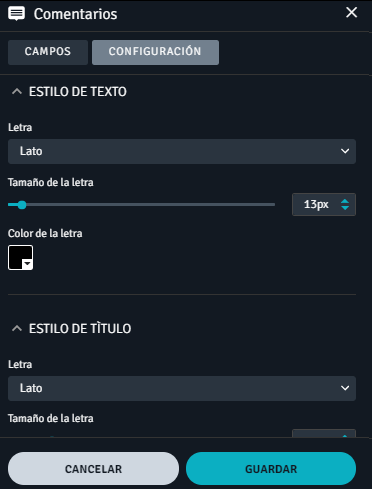
Task: Open the Letra font dropdown under Estilo de tìtulo
Action: [x=182, y=388]
